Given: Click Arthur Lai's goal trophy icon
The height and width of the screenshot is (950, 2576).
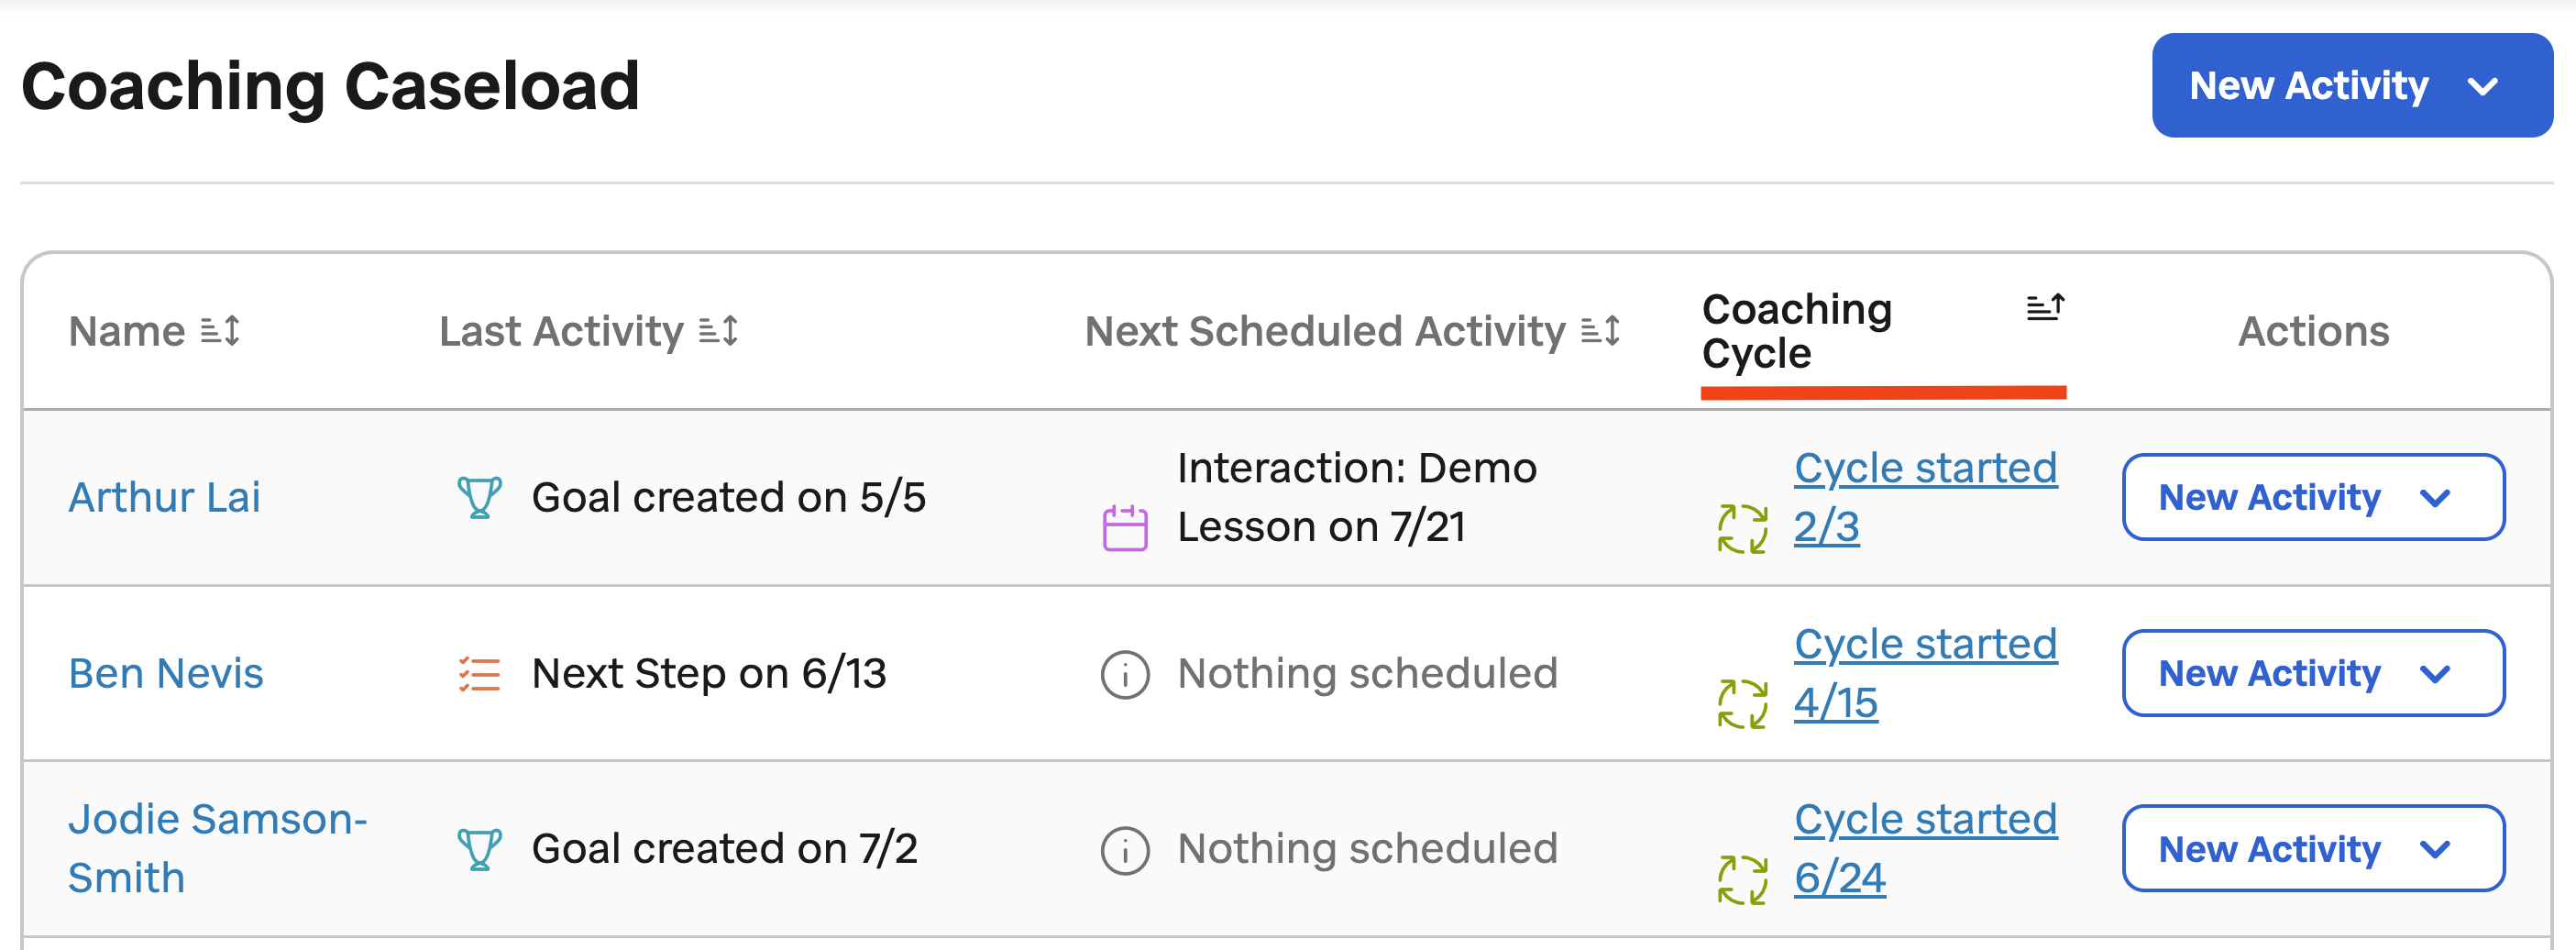Looking at the screenshot, I should click(479, 497).
